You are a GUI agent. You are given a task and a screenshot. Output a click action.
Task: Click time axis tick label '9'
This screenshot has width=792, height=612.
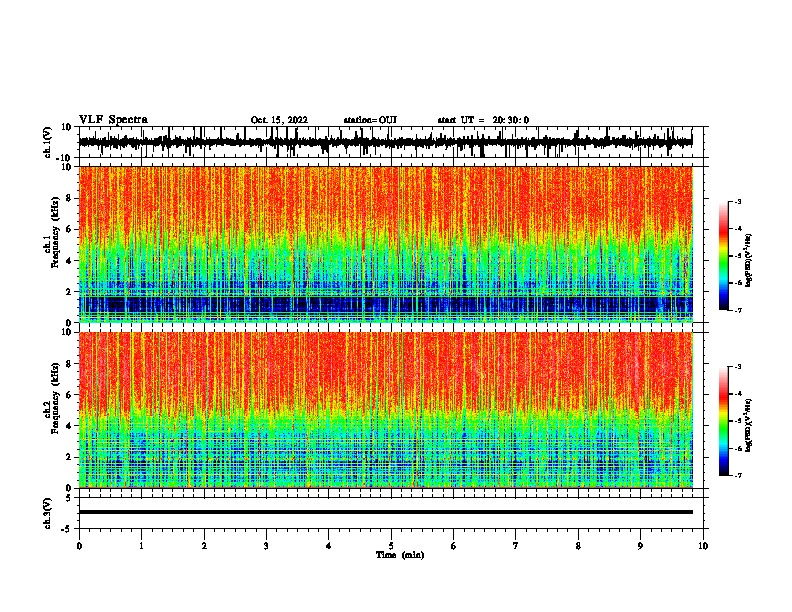coord(640,546)
